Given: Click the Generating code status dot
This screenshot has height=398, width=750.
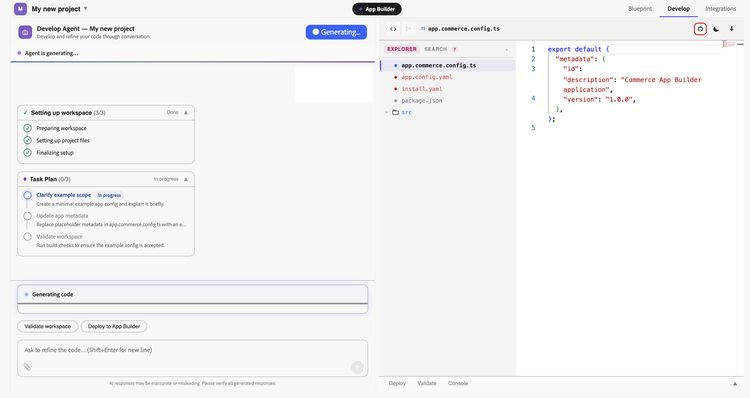Looking at the screenshot, I should 26,294.
